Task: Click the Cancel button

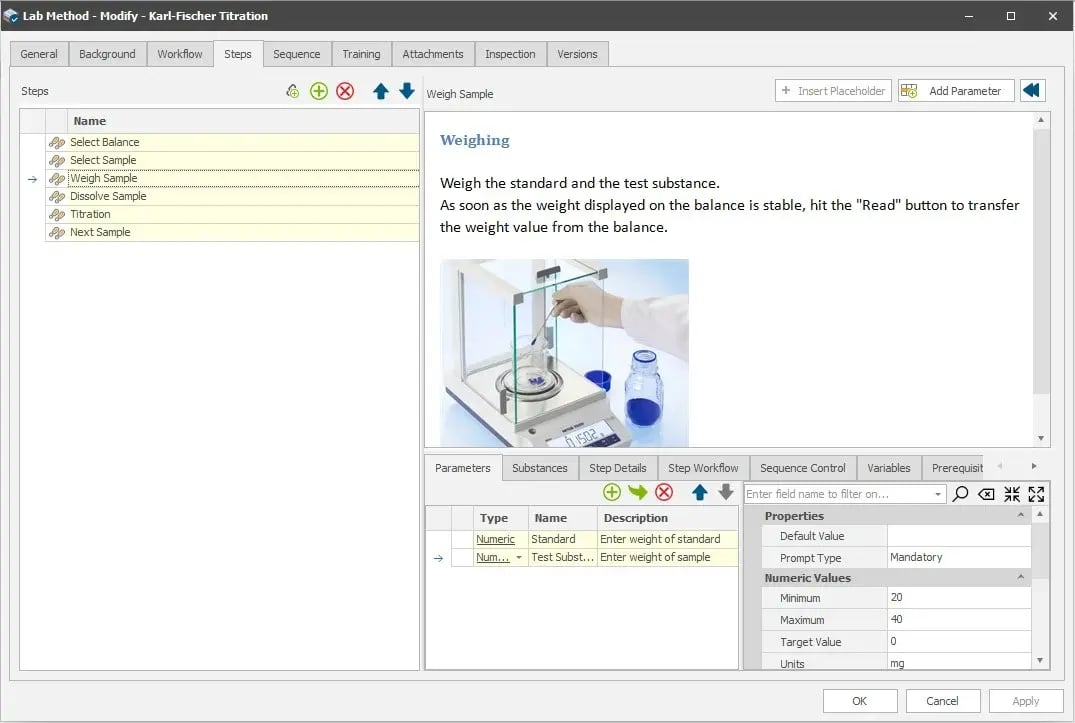Action: click(943, 701)
